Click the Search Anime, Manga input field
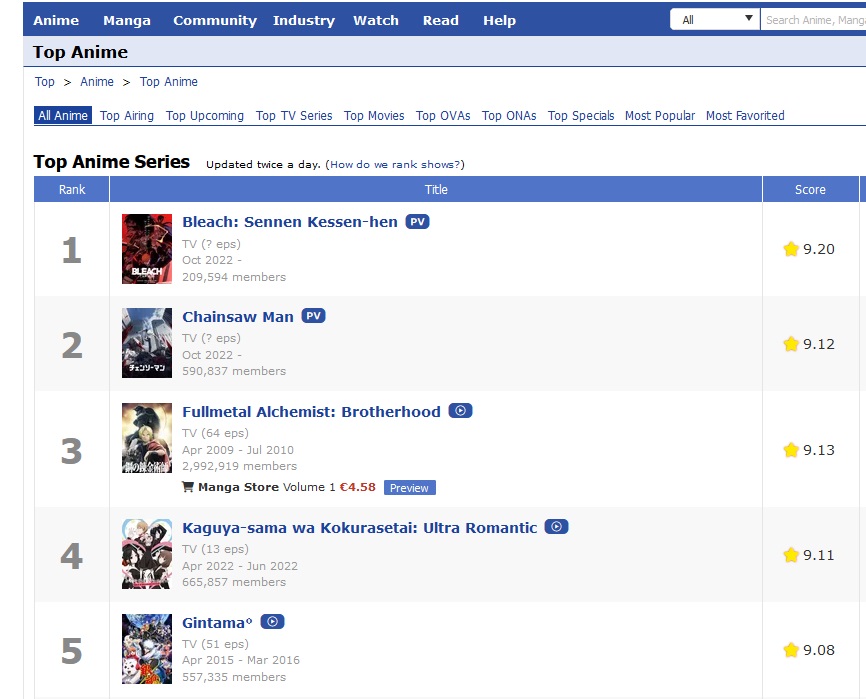This screenshot has width=866, height=699. (x=813, y=20)
